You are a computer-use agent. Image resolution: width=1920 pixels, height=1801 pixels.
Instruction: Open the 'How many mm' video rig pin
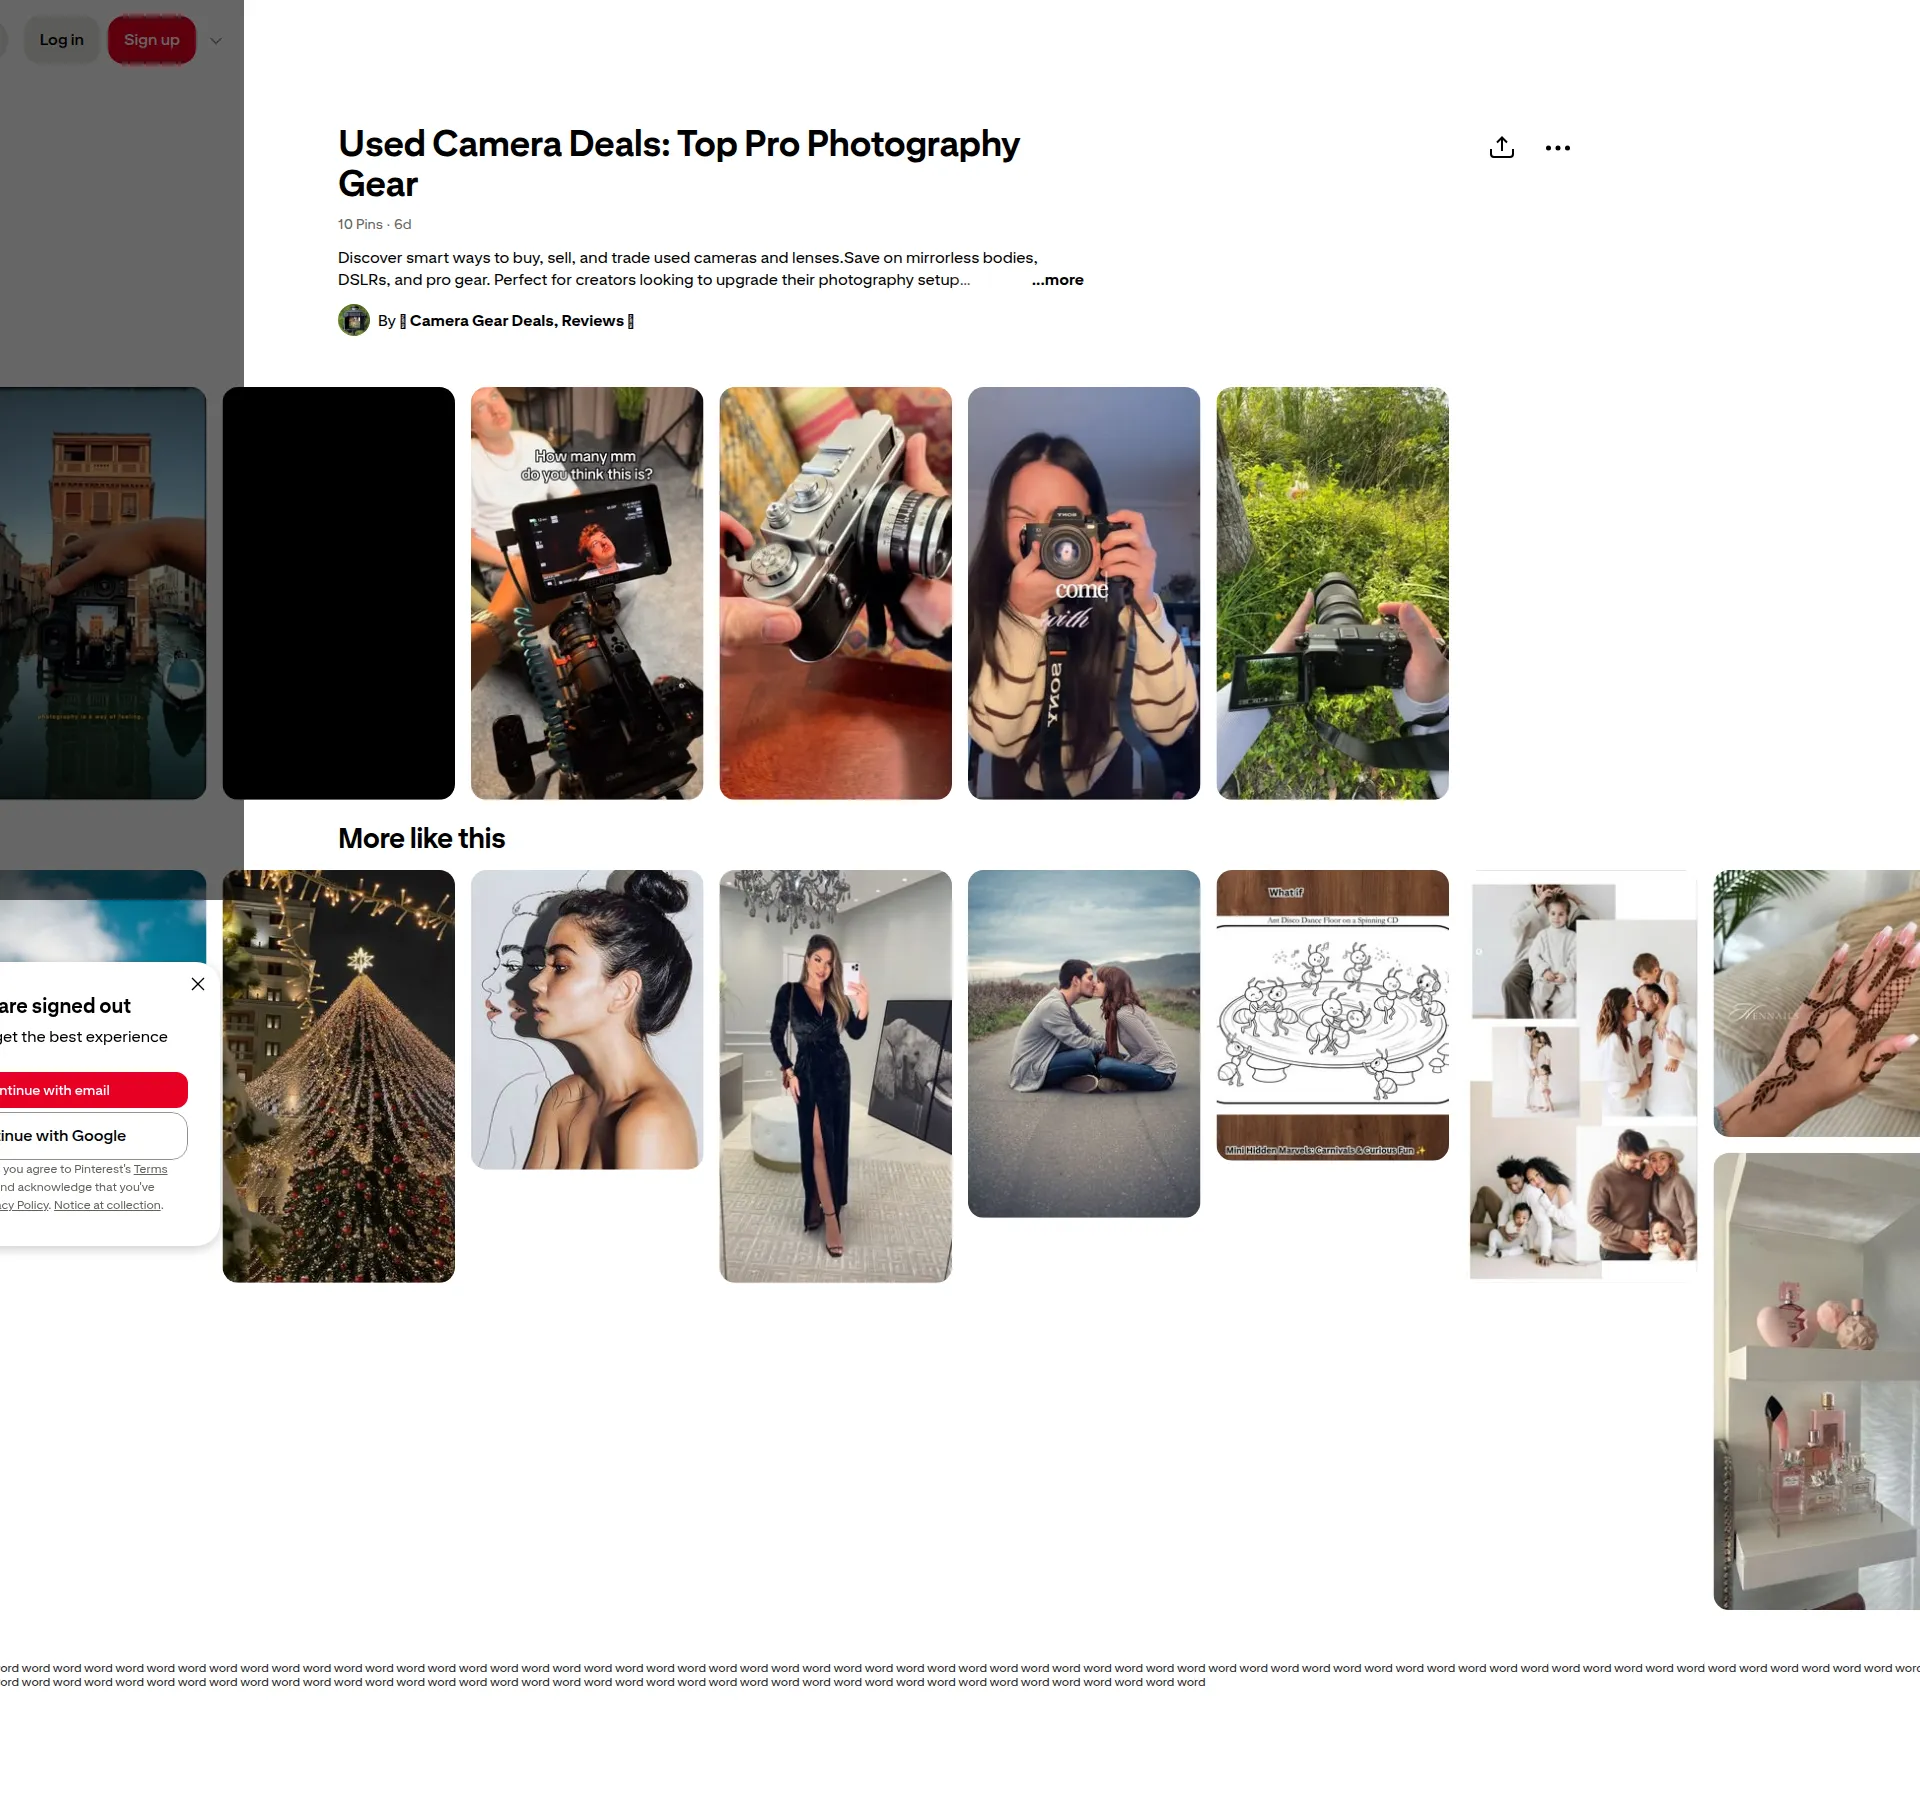(x=587, y=593)
